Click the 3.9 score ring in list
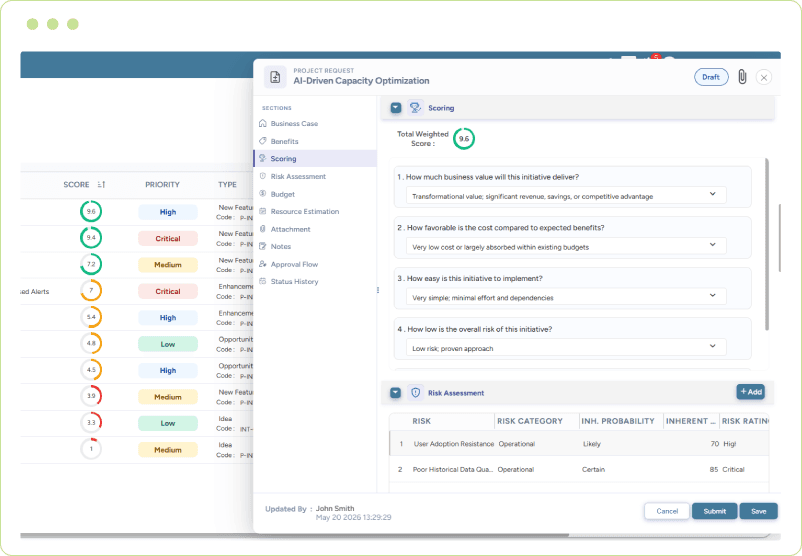 91,396
